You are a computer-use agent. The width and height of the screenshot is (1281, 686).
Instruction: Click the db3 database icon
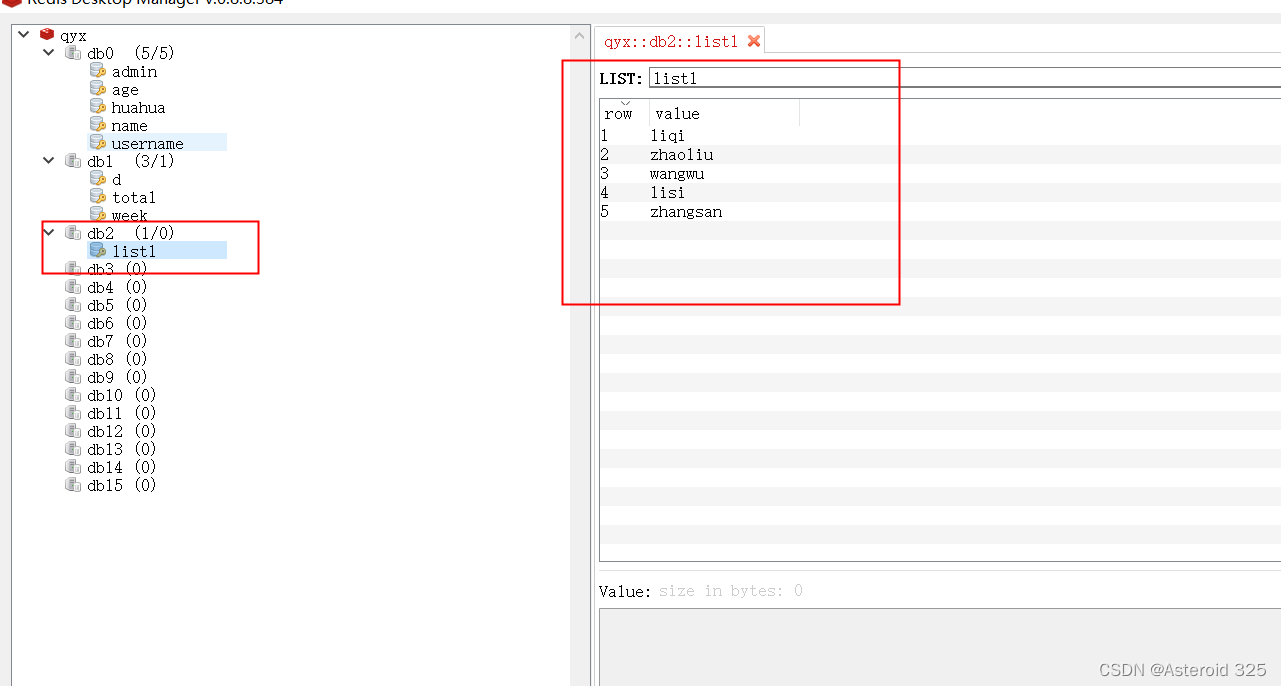(x=73, y=269)
